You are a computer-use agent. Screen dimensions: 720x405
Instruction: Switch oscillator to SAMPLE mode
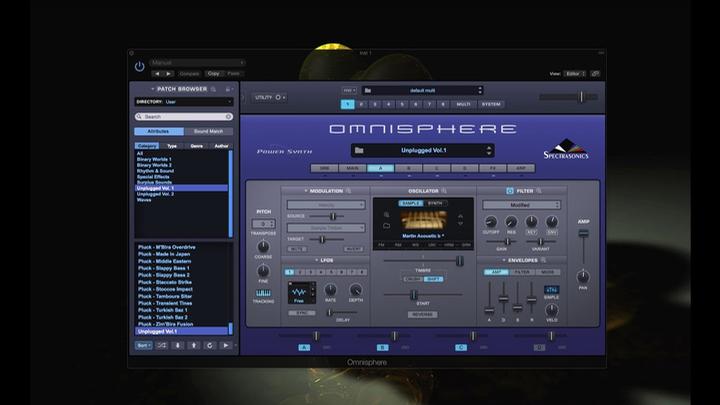(411, 203)
